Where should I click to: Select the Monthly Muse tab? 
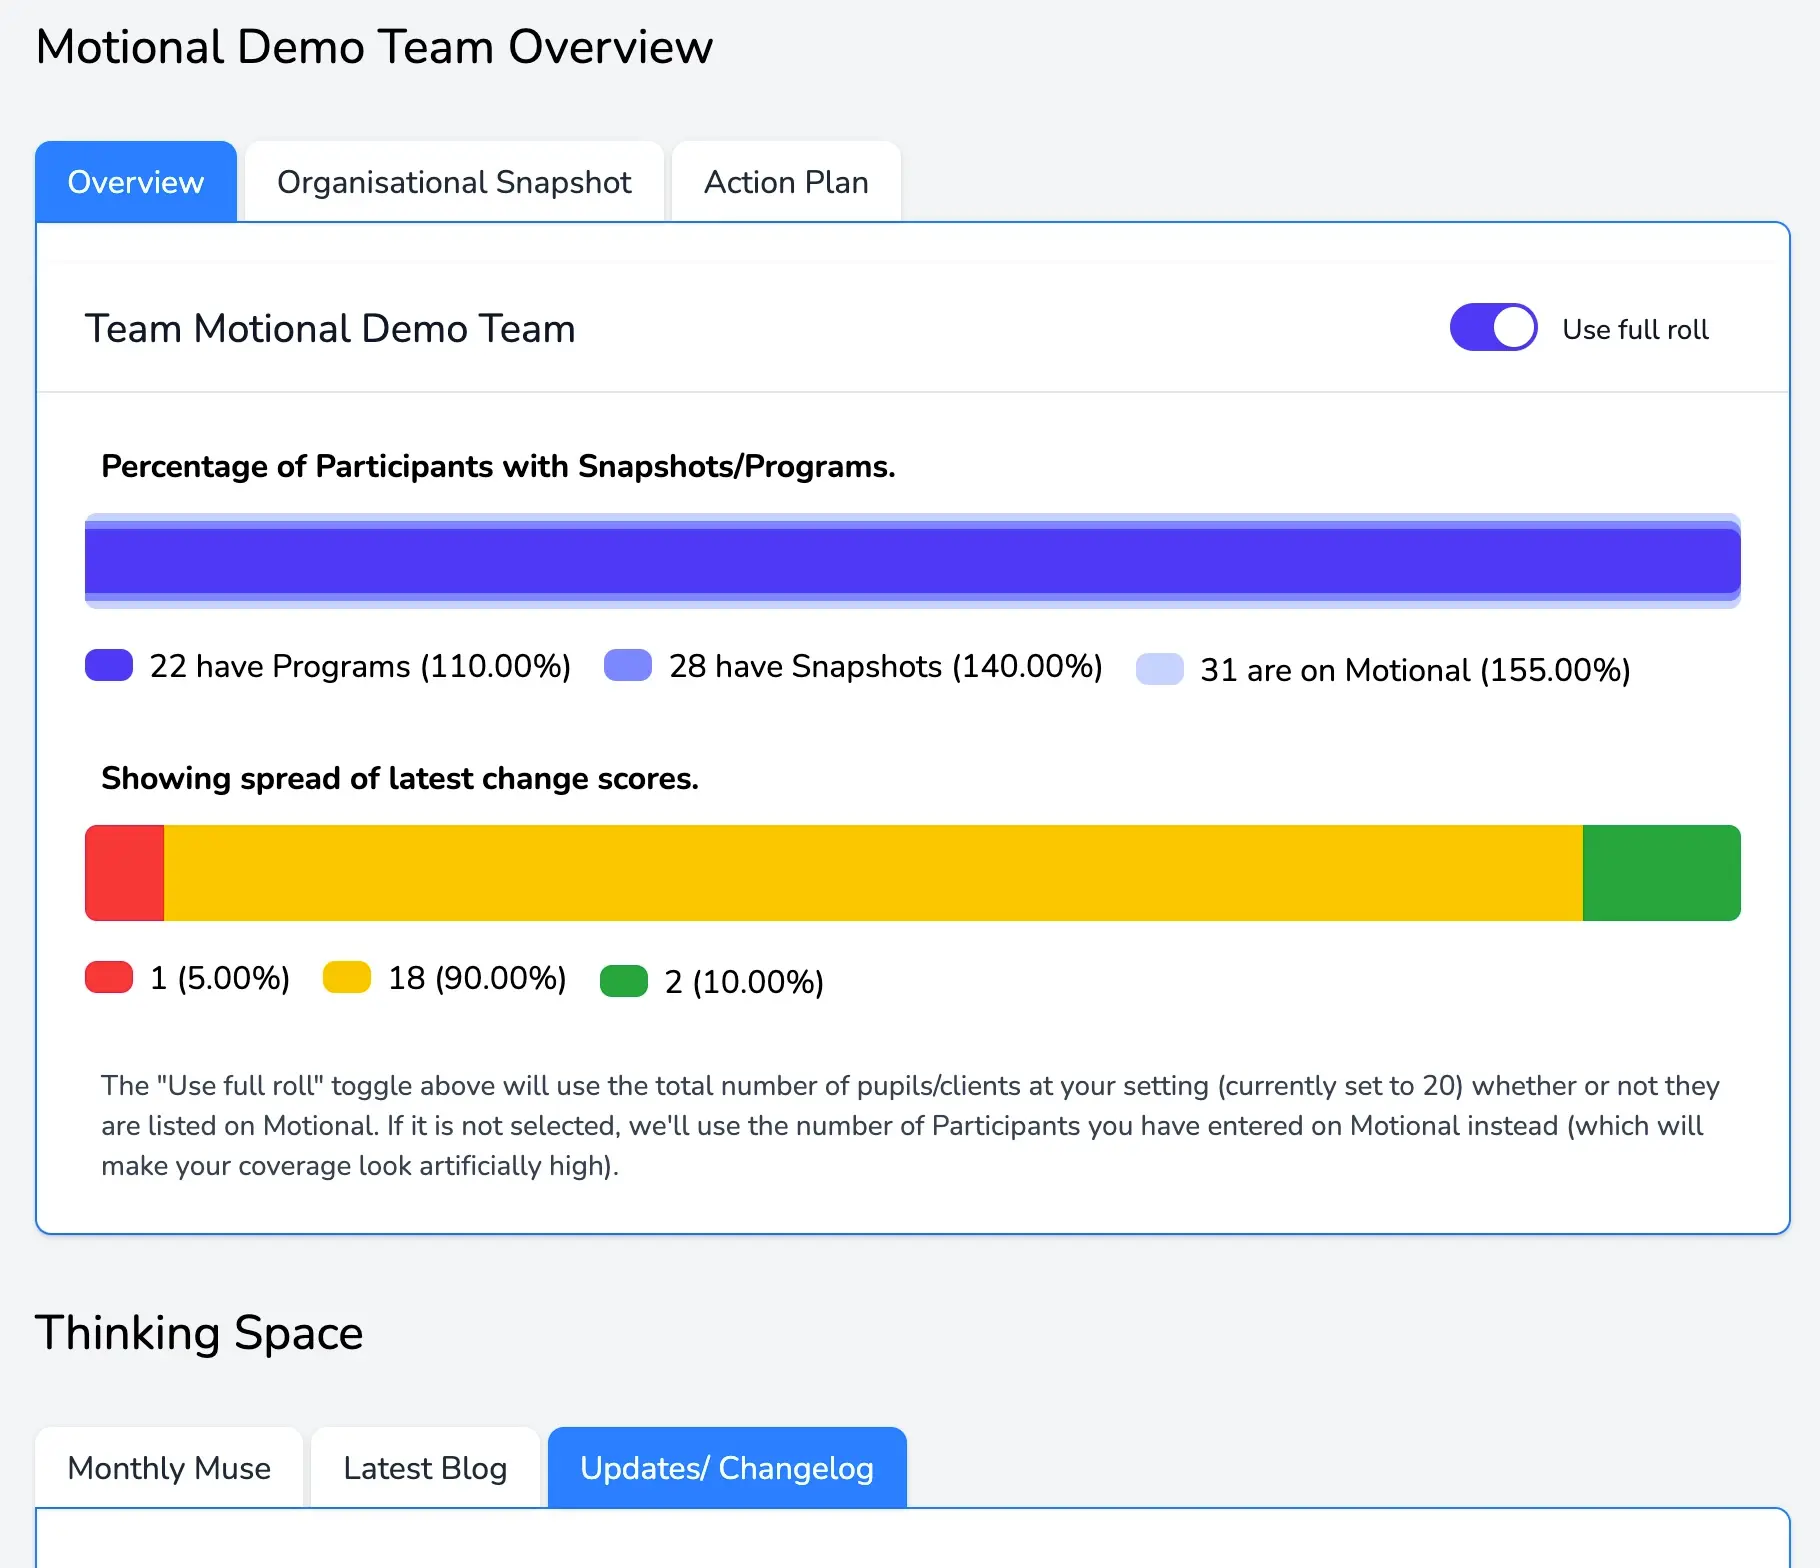[x=169, y=1468]
